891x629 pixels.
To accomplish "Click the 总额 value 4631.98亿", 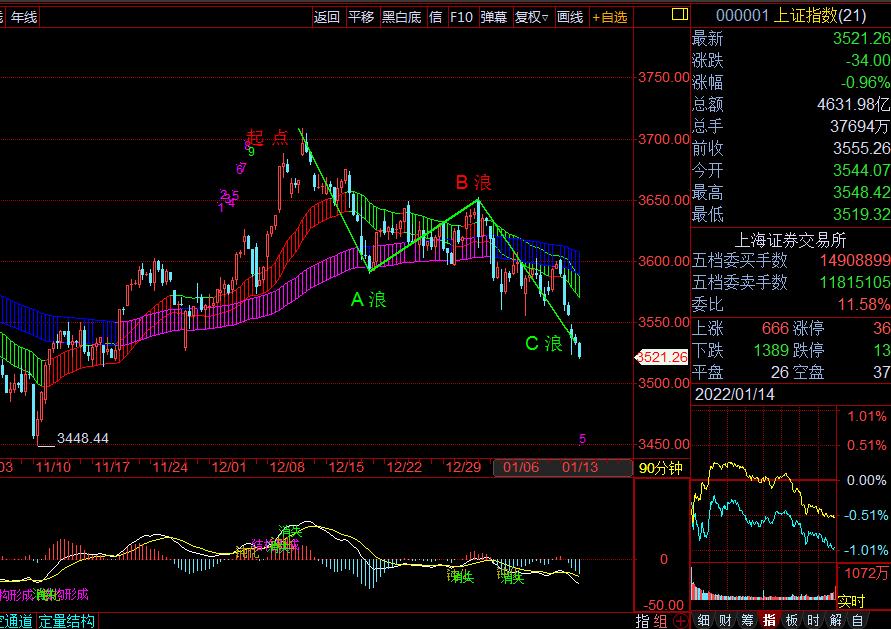I will coord(853,104).
